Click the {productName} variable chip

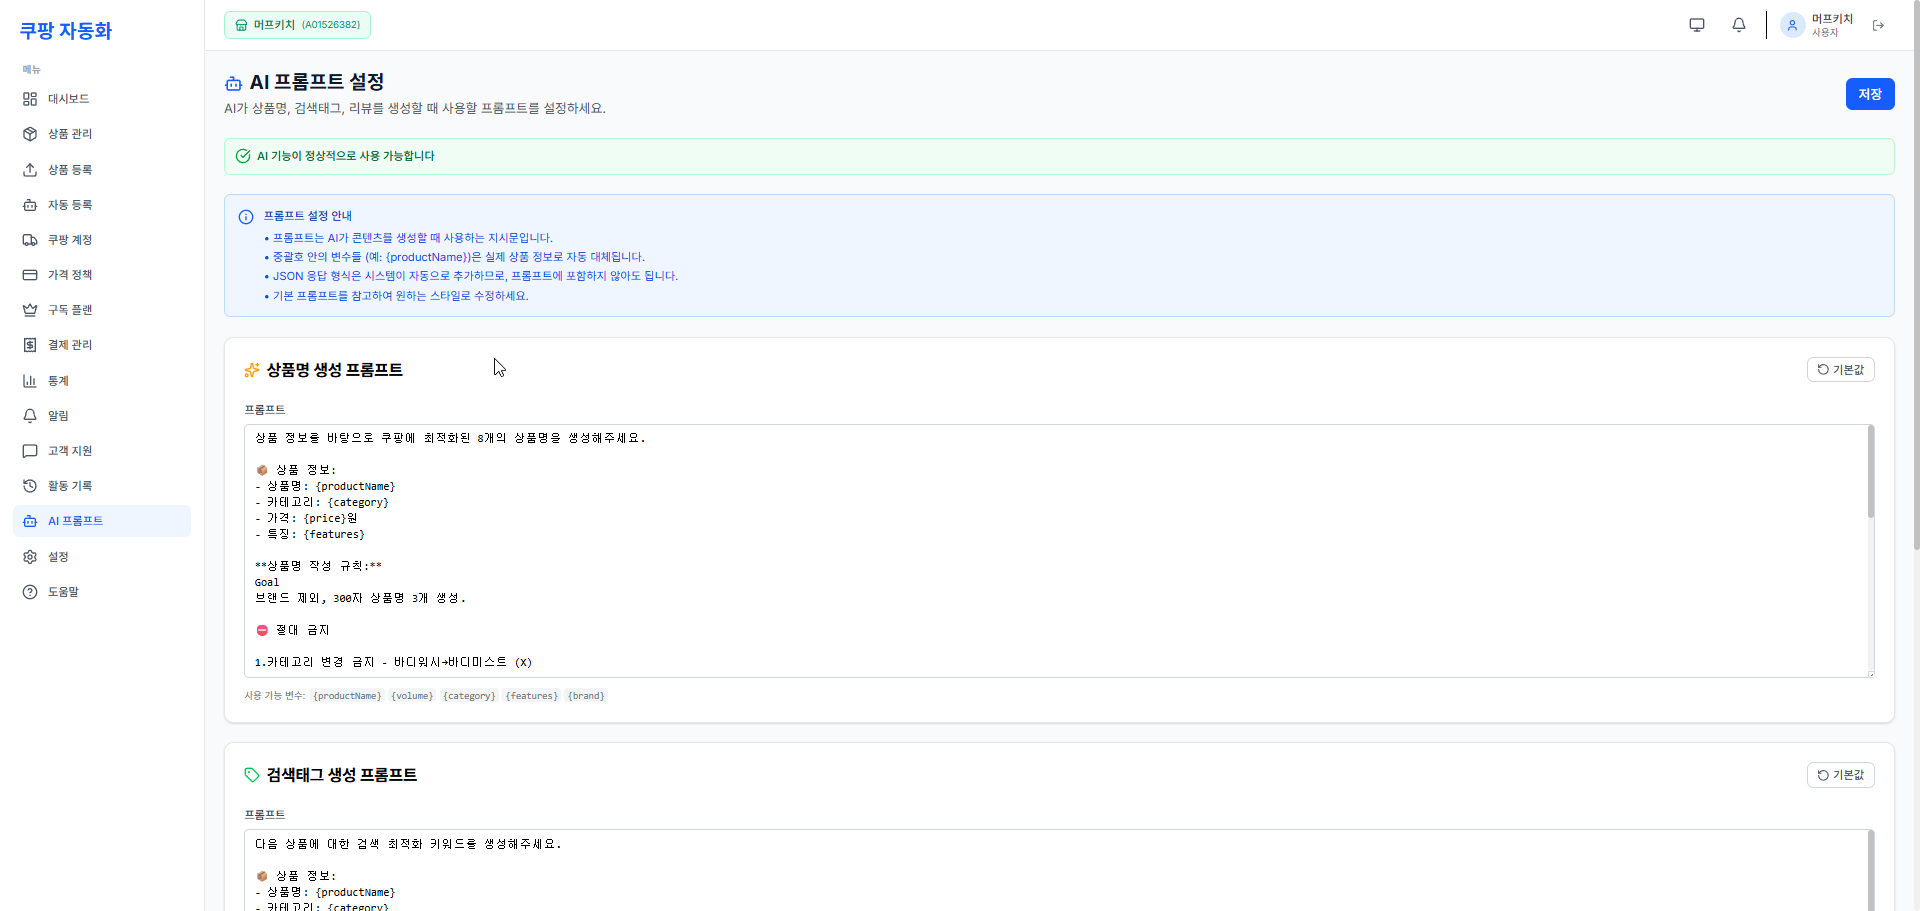click(347, 696)
